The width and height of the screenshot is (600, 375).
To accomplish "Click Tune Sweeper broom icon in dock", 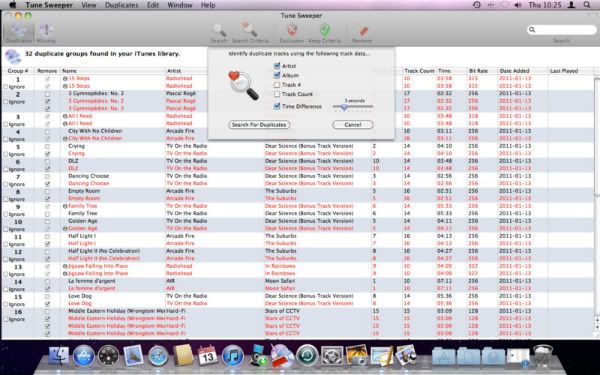I will [282, 356].
